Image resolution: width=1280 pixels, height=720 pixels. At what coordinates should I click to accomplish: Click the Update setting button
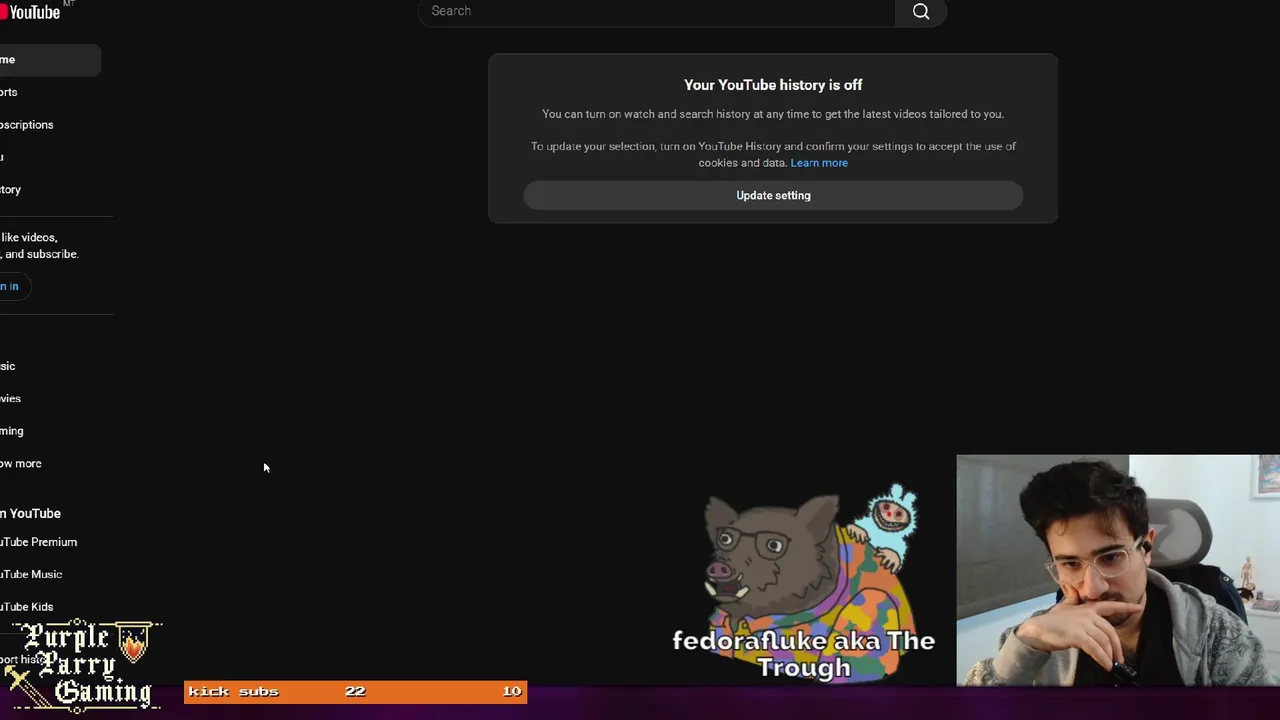pyautogui.click(x=773, y=195)
